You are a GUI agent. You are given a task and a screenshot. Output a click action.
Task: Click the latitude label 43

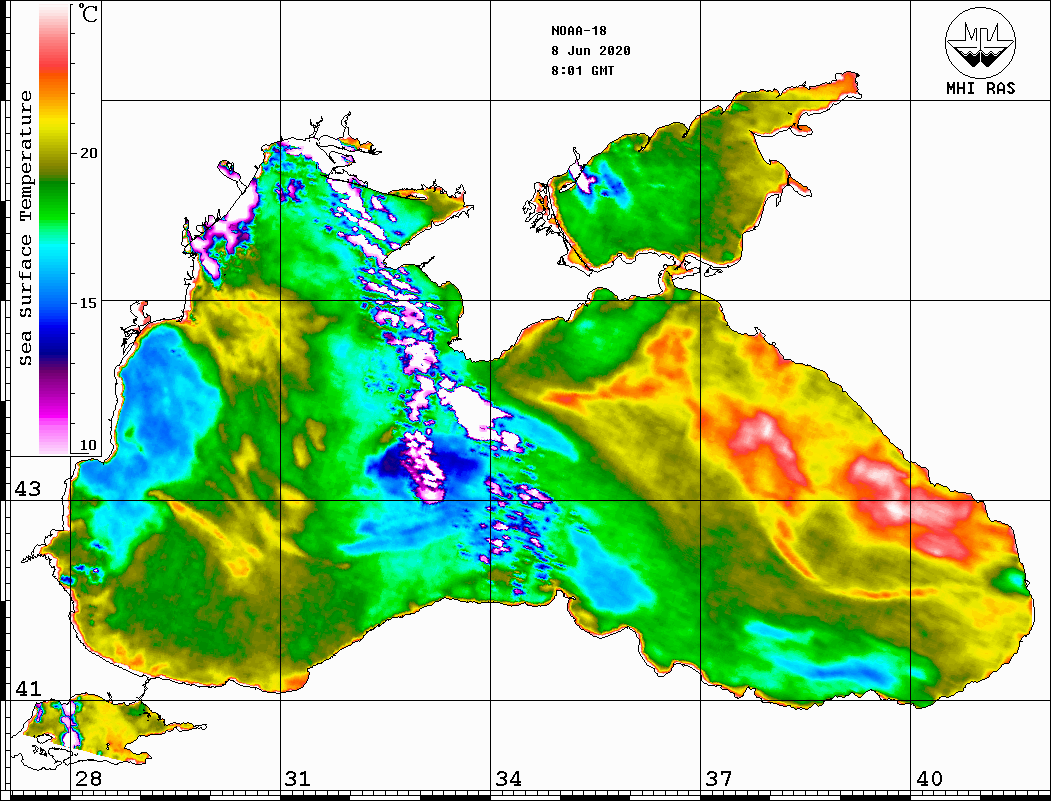click(x=26, y=489)
